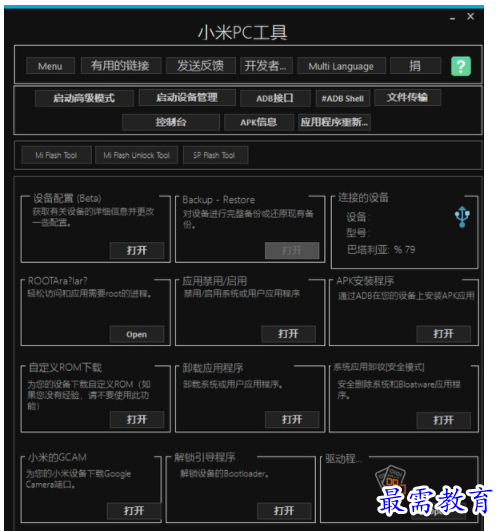Viewport: 501px width, 532px height.
Task: Click 打开 under 应用禁用/启用
Action: (288, 334)
